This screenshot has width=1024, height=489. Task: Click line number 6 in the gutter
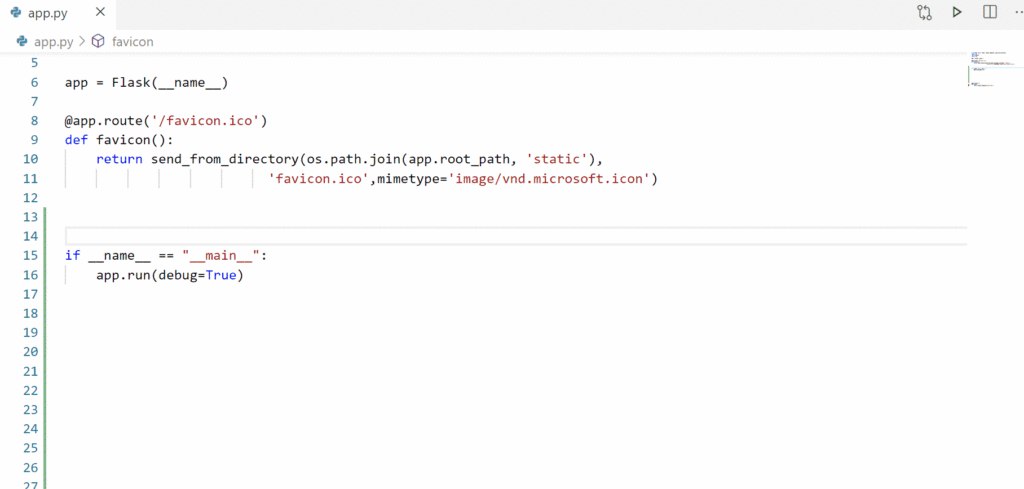tap(34, 82)
